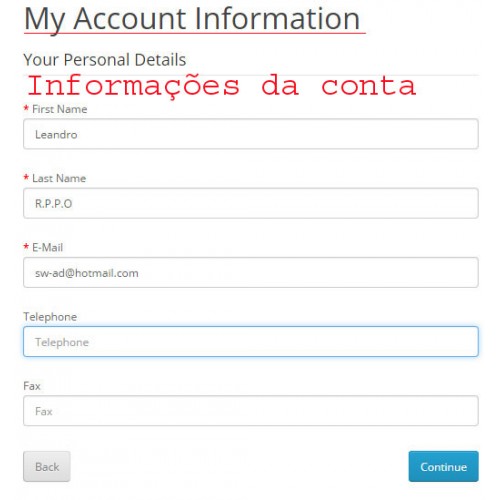
Task: Select the E-Mail input field
Action: 251,272
